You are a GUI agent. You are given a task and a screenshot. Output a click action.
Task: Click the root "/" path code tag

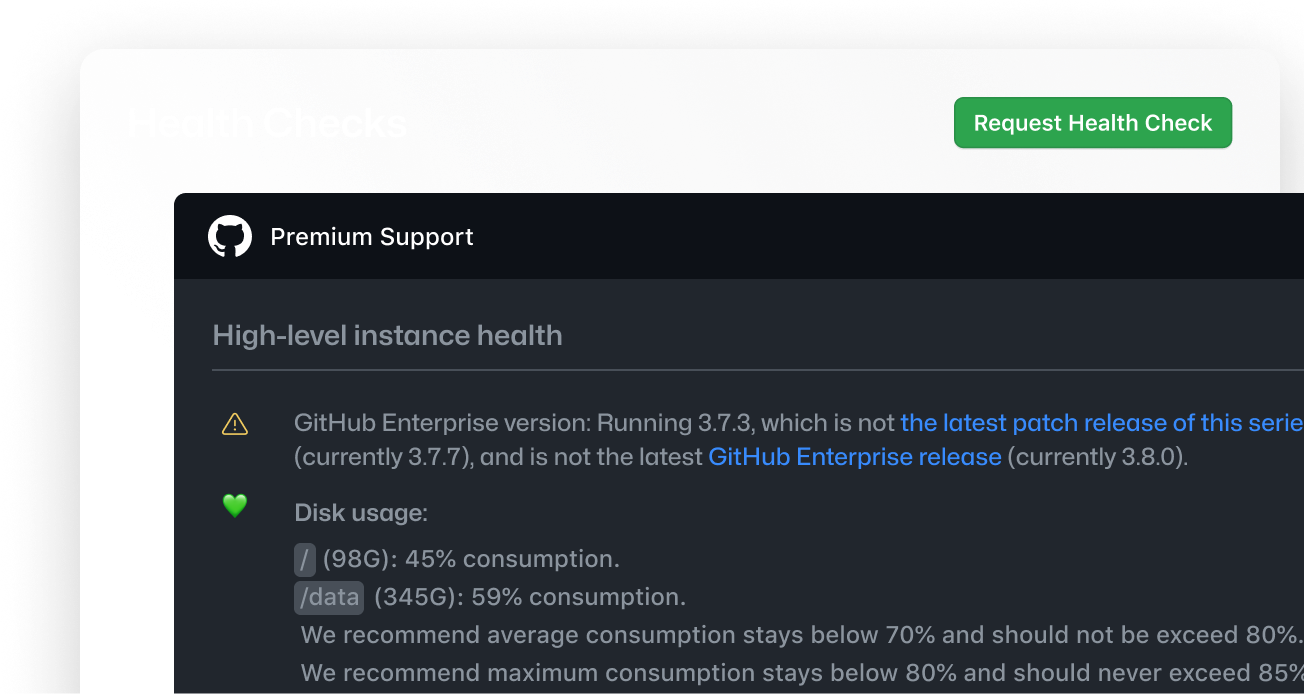305,559
